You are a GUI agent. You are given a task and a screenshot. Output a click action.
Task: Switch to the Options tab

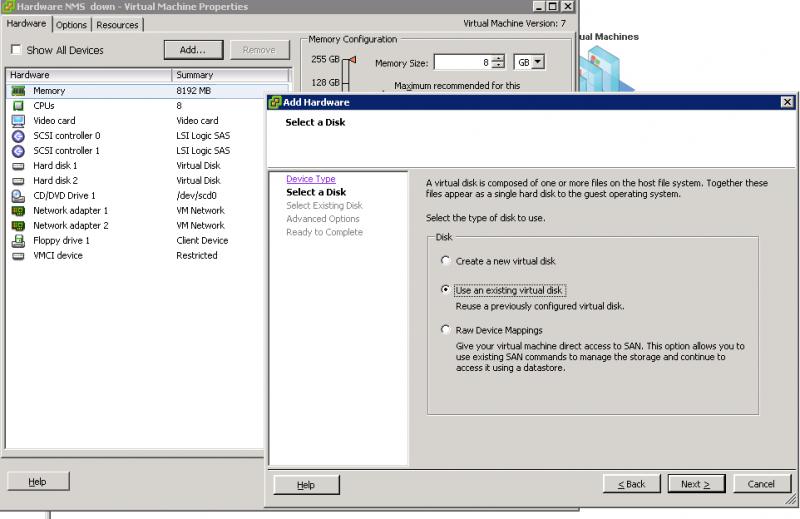71,25
